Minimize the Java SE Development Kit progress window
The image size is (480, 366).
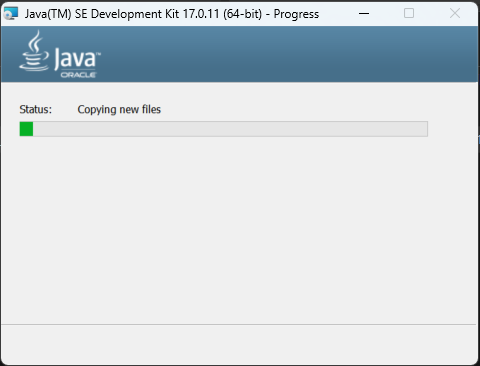364,14
